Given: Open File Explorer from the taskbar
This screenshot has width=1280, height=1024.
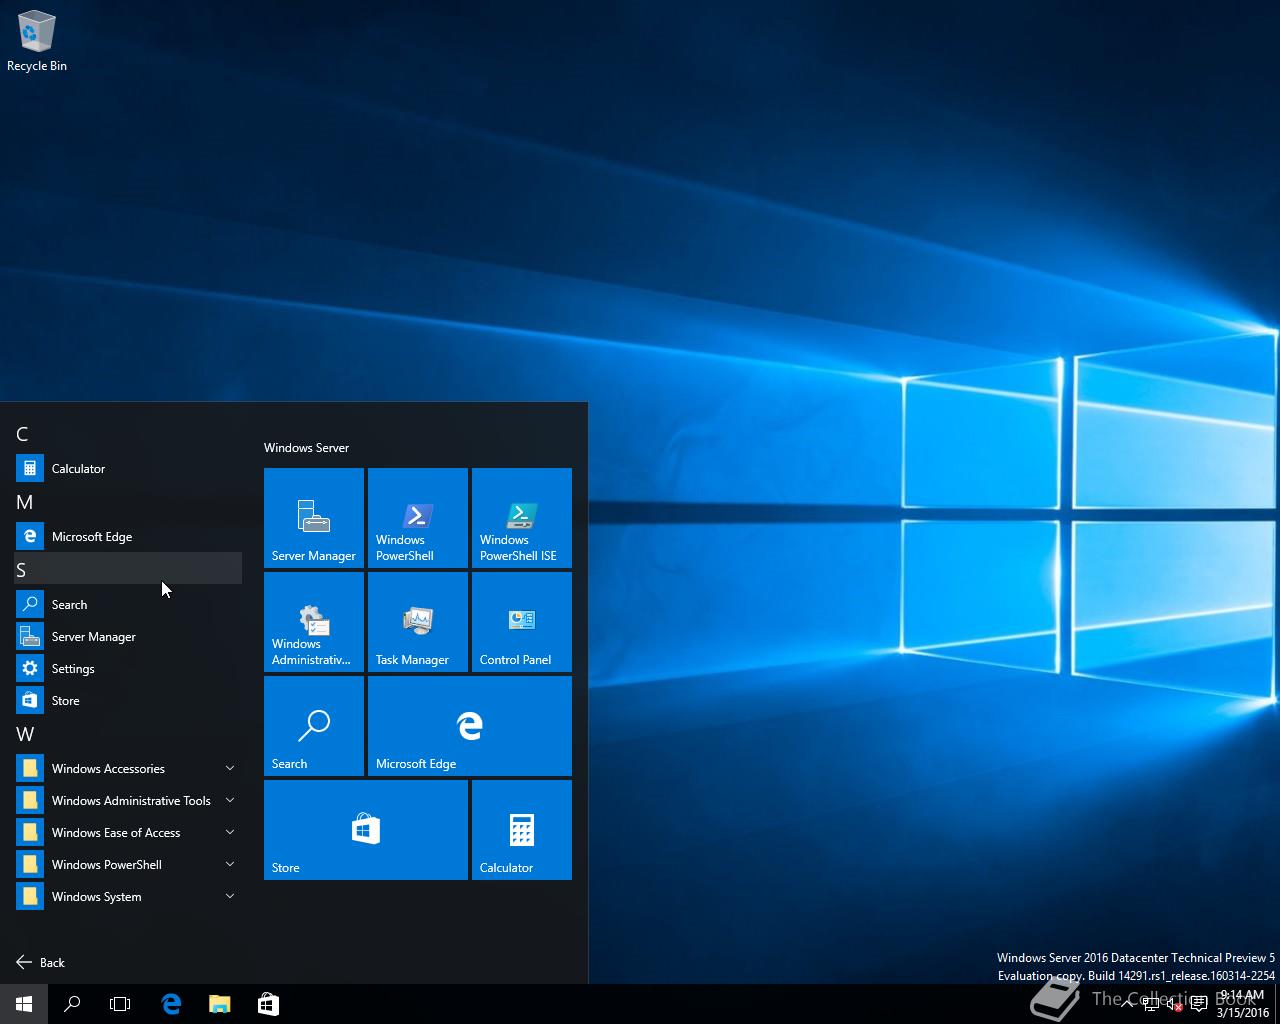Looking at the screenshot, I should pyautogui.click(x=219, y=1004).
